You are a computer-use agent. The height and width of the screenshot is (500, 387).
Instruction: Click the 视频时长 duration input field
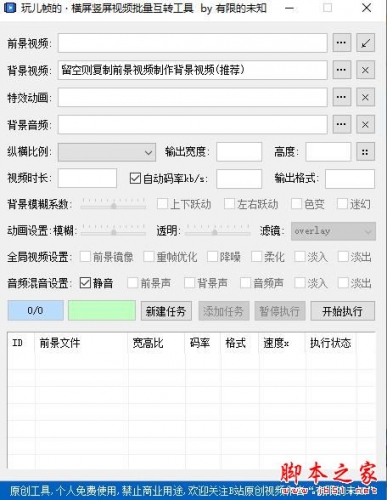[87, 178]
